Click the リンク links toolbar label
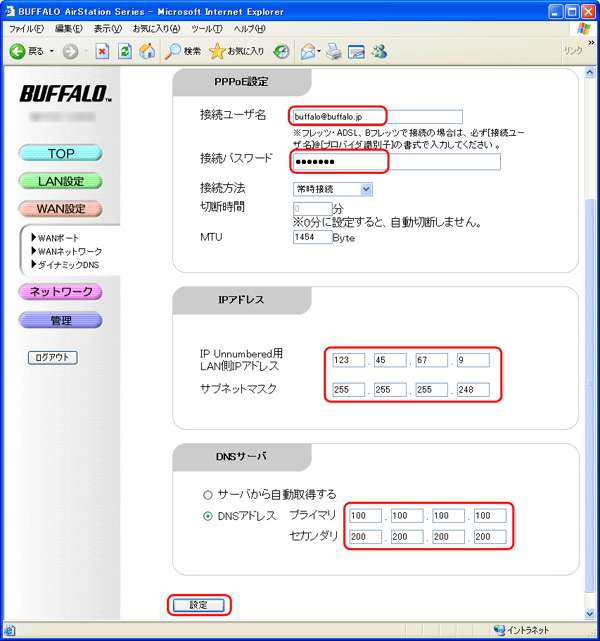 coord(573,51)
